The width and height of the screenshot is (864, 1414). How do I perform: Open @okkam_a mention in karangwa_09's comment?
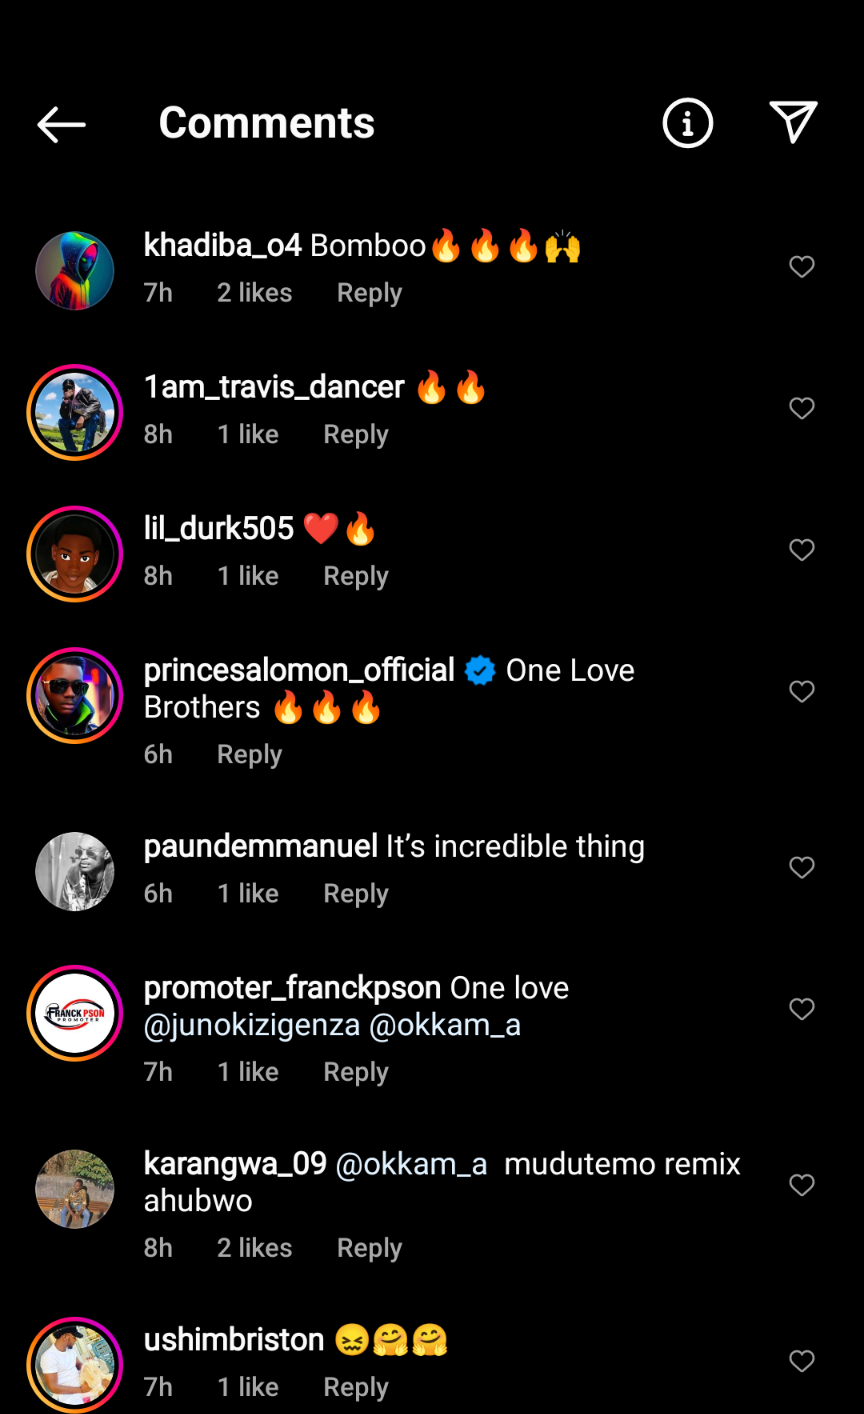point(411,1164)
